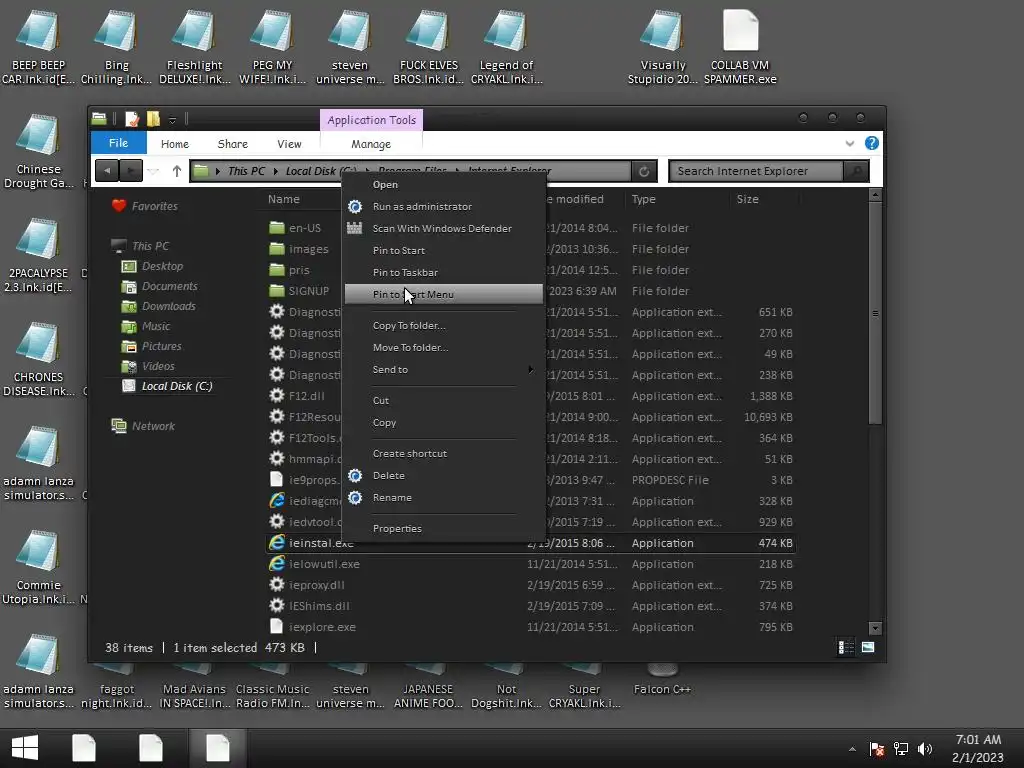Select Copy from context menu
1024x768 pixels.
click(384, 423)
